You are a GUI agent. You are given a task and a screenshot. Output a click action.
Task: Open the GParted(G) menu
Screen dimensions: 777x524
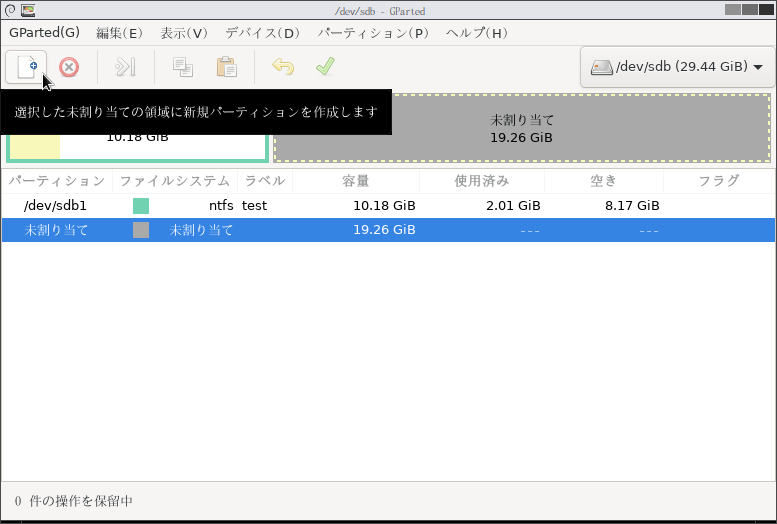click(x=45, y=33)
